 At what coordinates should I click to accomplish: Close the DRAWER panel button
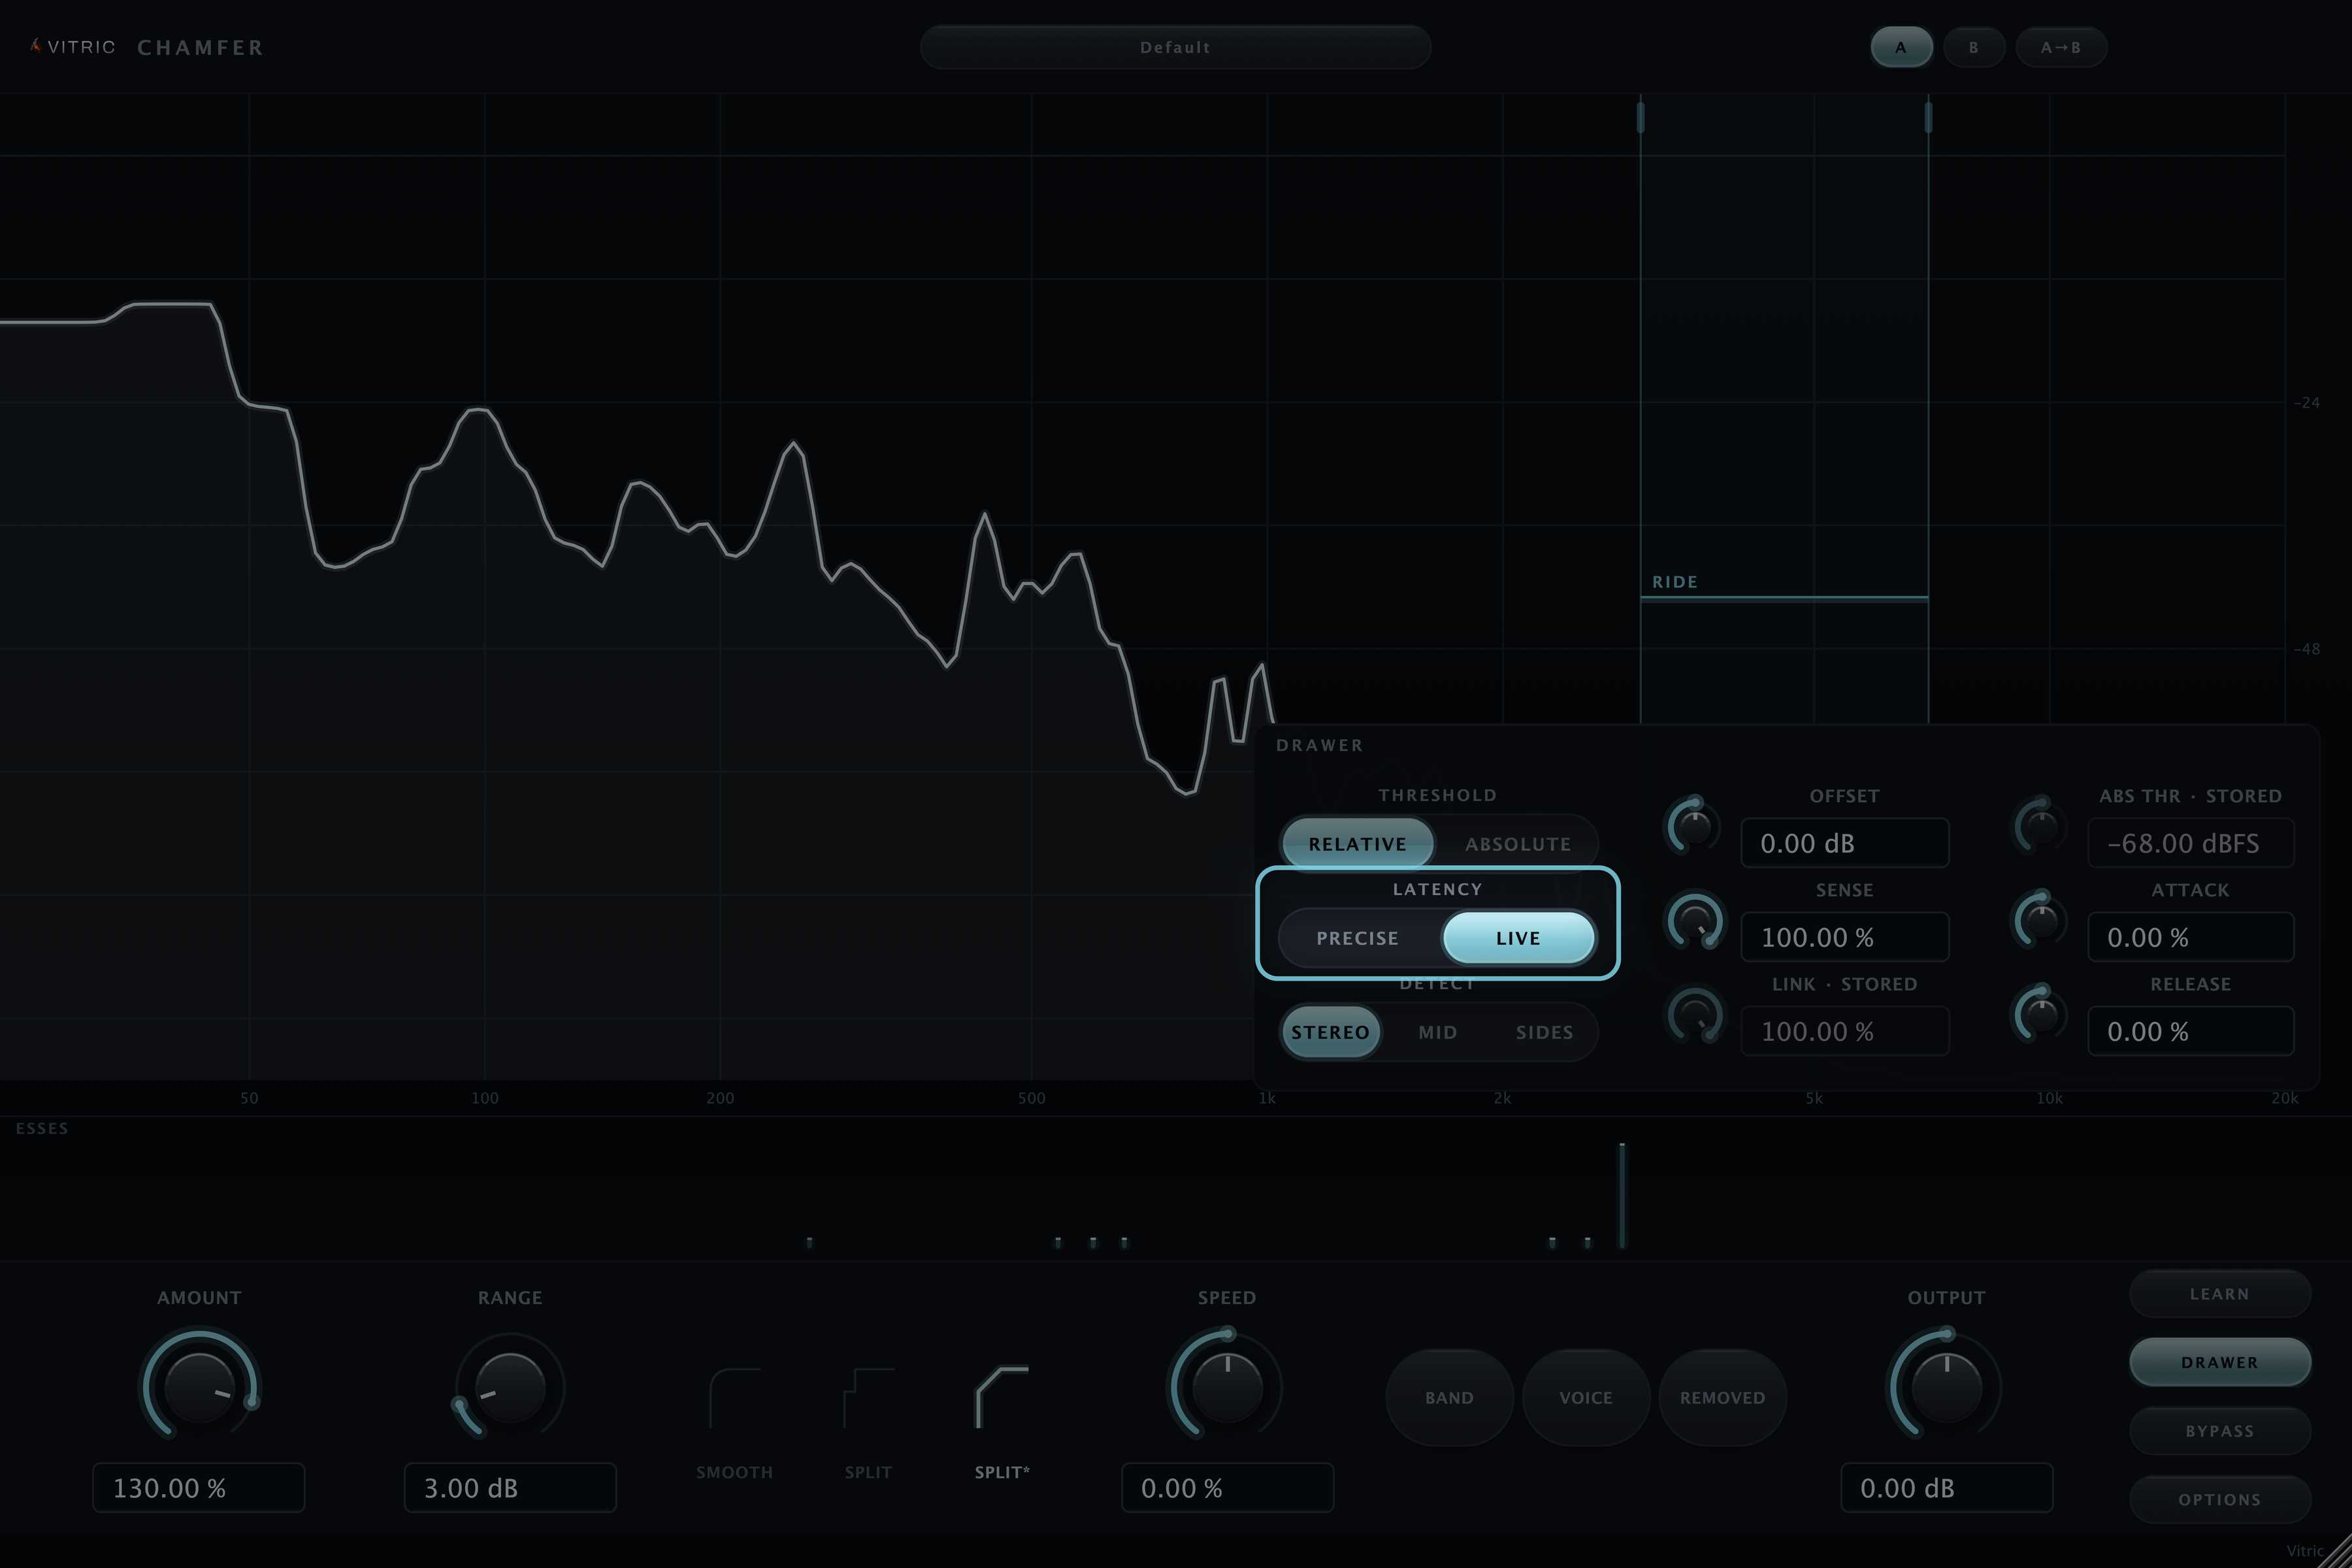click(x=2220, y=1362)
